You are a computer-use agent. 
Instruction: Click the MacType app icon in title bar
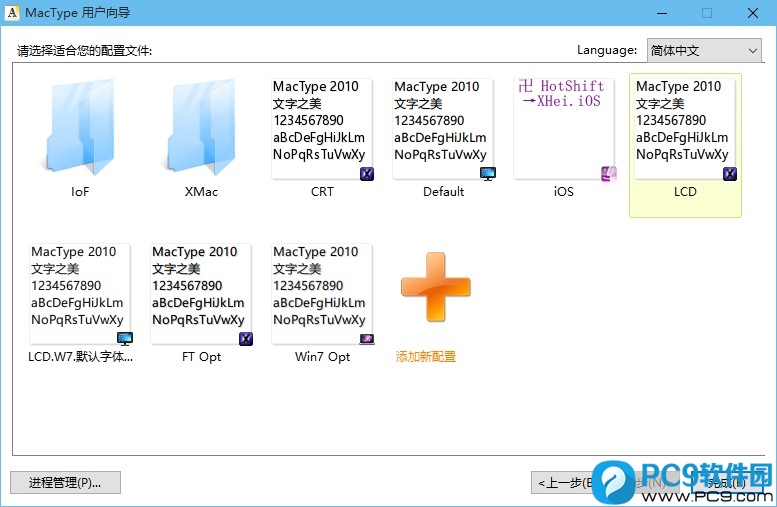pyautogui.click(x=12, y=13)
